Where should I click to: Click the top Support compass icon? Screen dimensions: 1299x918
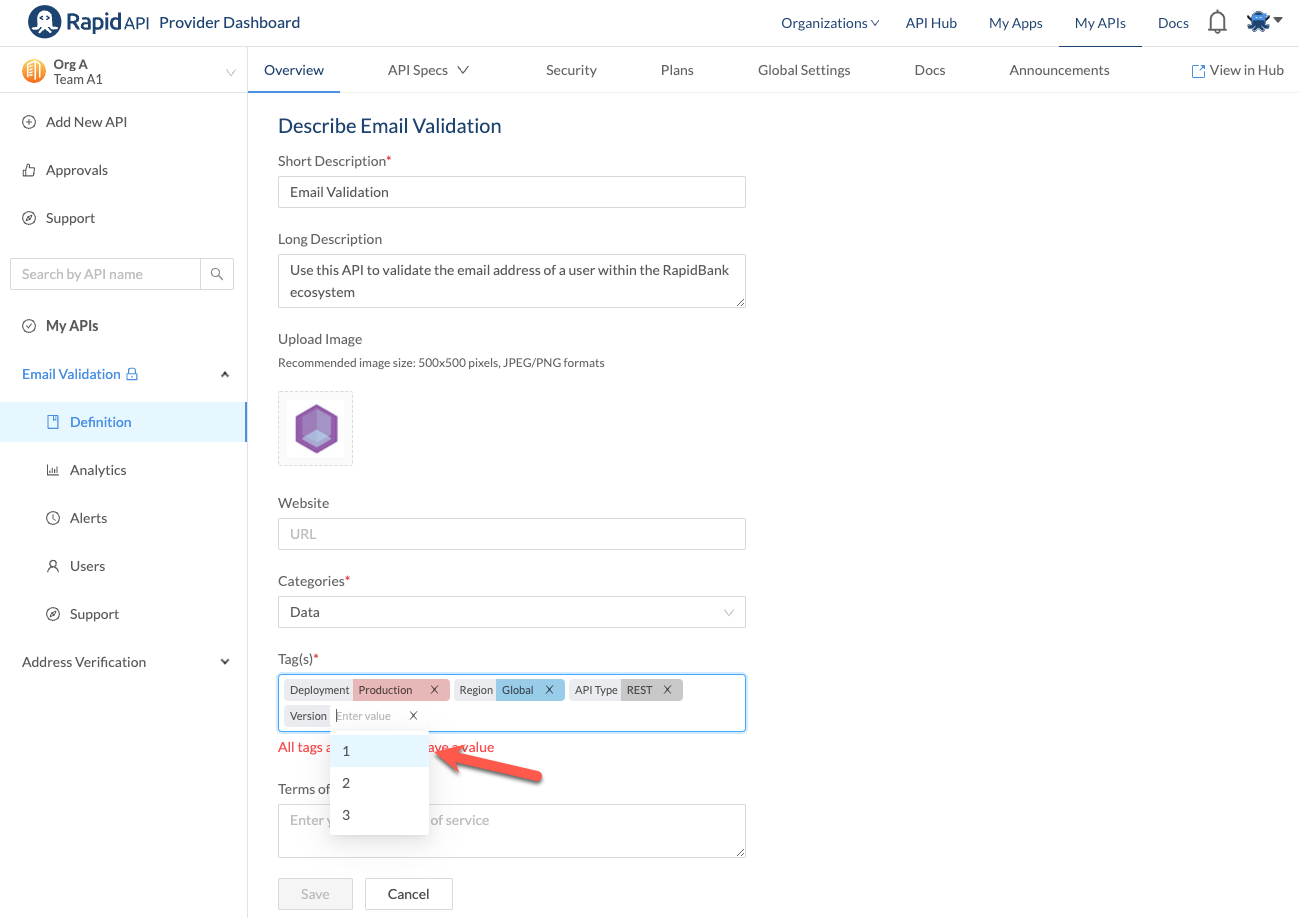[29, 218]
